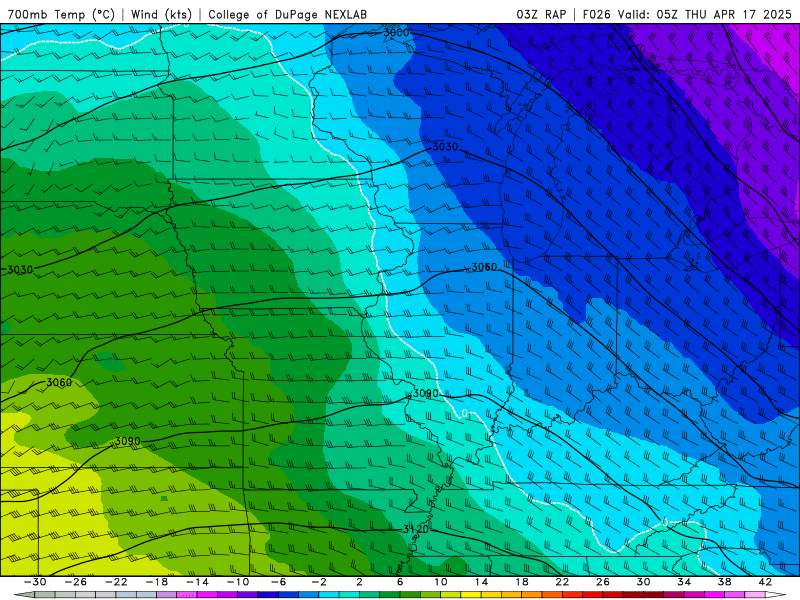This screenshot has width=800, height=600.
Task: Click the "3060" contour label in the yellow-green area
Action: click(59, 382)
